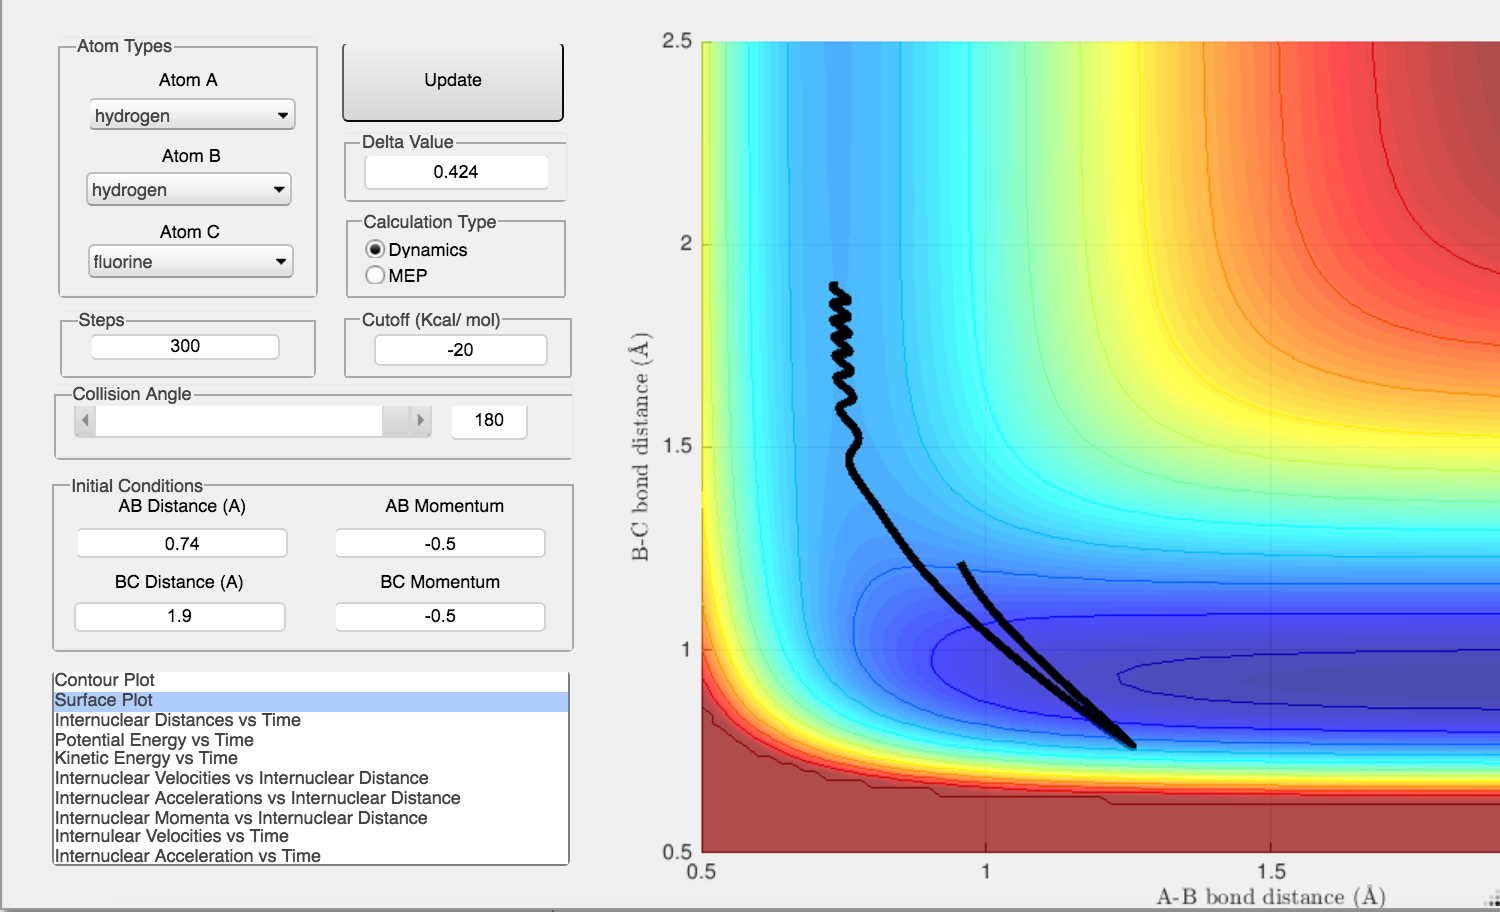The image size is (1500, 912).
Task: Click the Collision Angle value field
Action: tap(489, 420)
